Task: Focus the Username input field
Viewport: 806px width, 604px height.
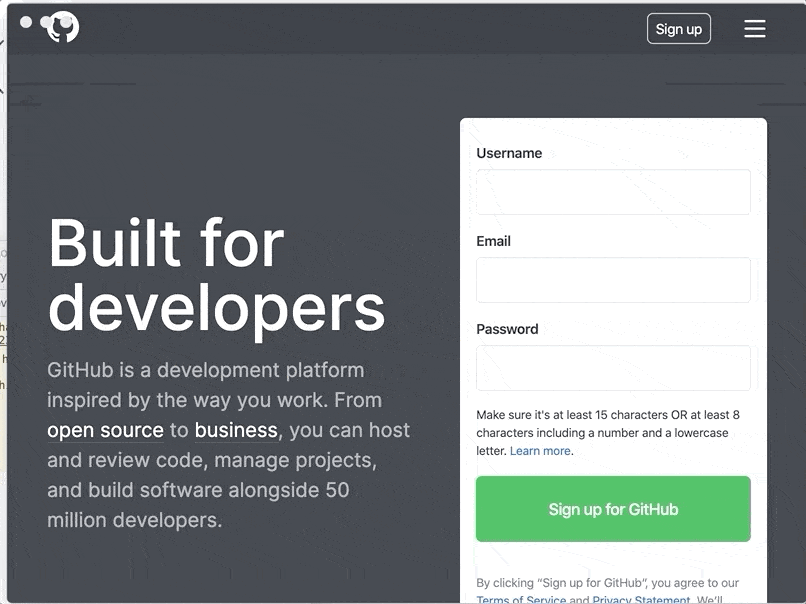Action: [613, 192]
